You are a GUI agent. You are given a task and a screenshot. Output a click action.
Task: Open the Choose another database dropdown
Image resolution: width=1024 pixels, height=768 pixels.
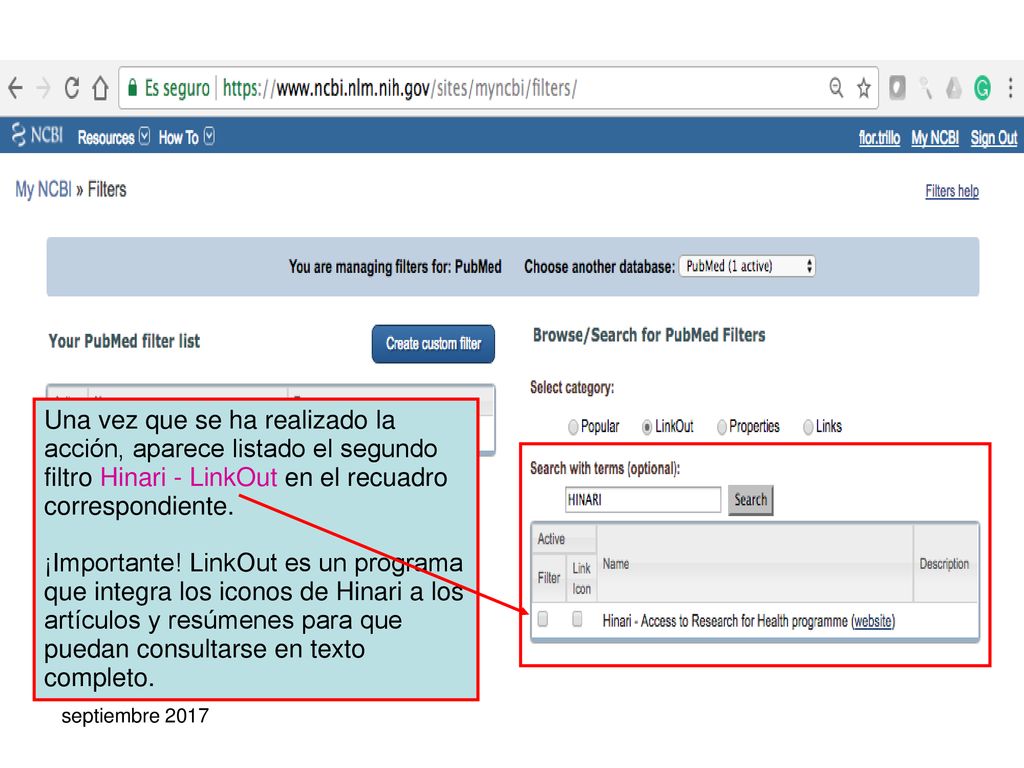click(x=747, y=266)
